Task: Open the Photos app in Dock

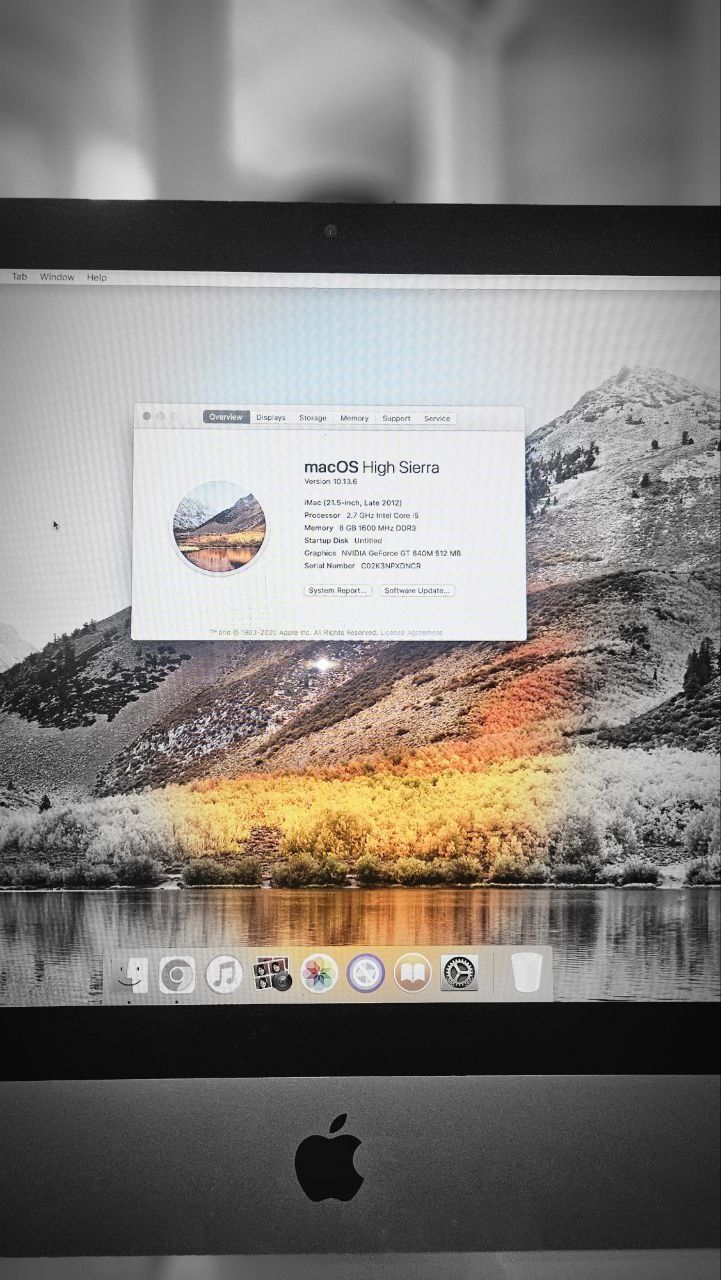Action: 319,973
